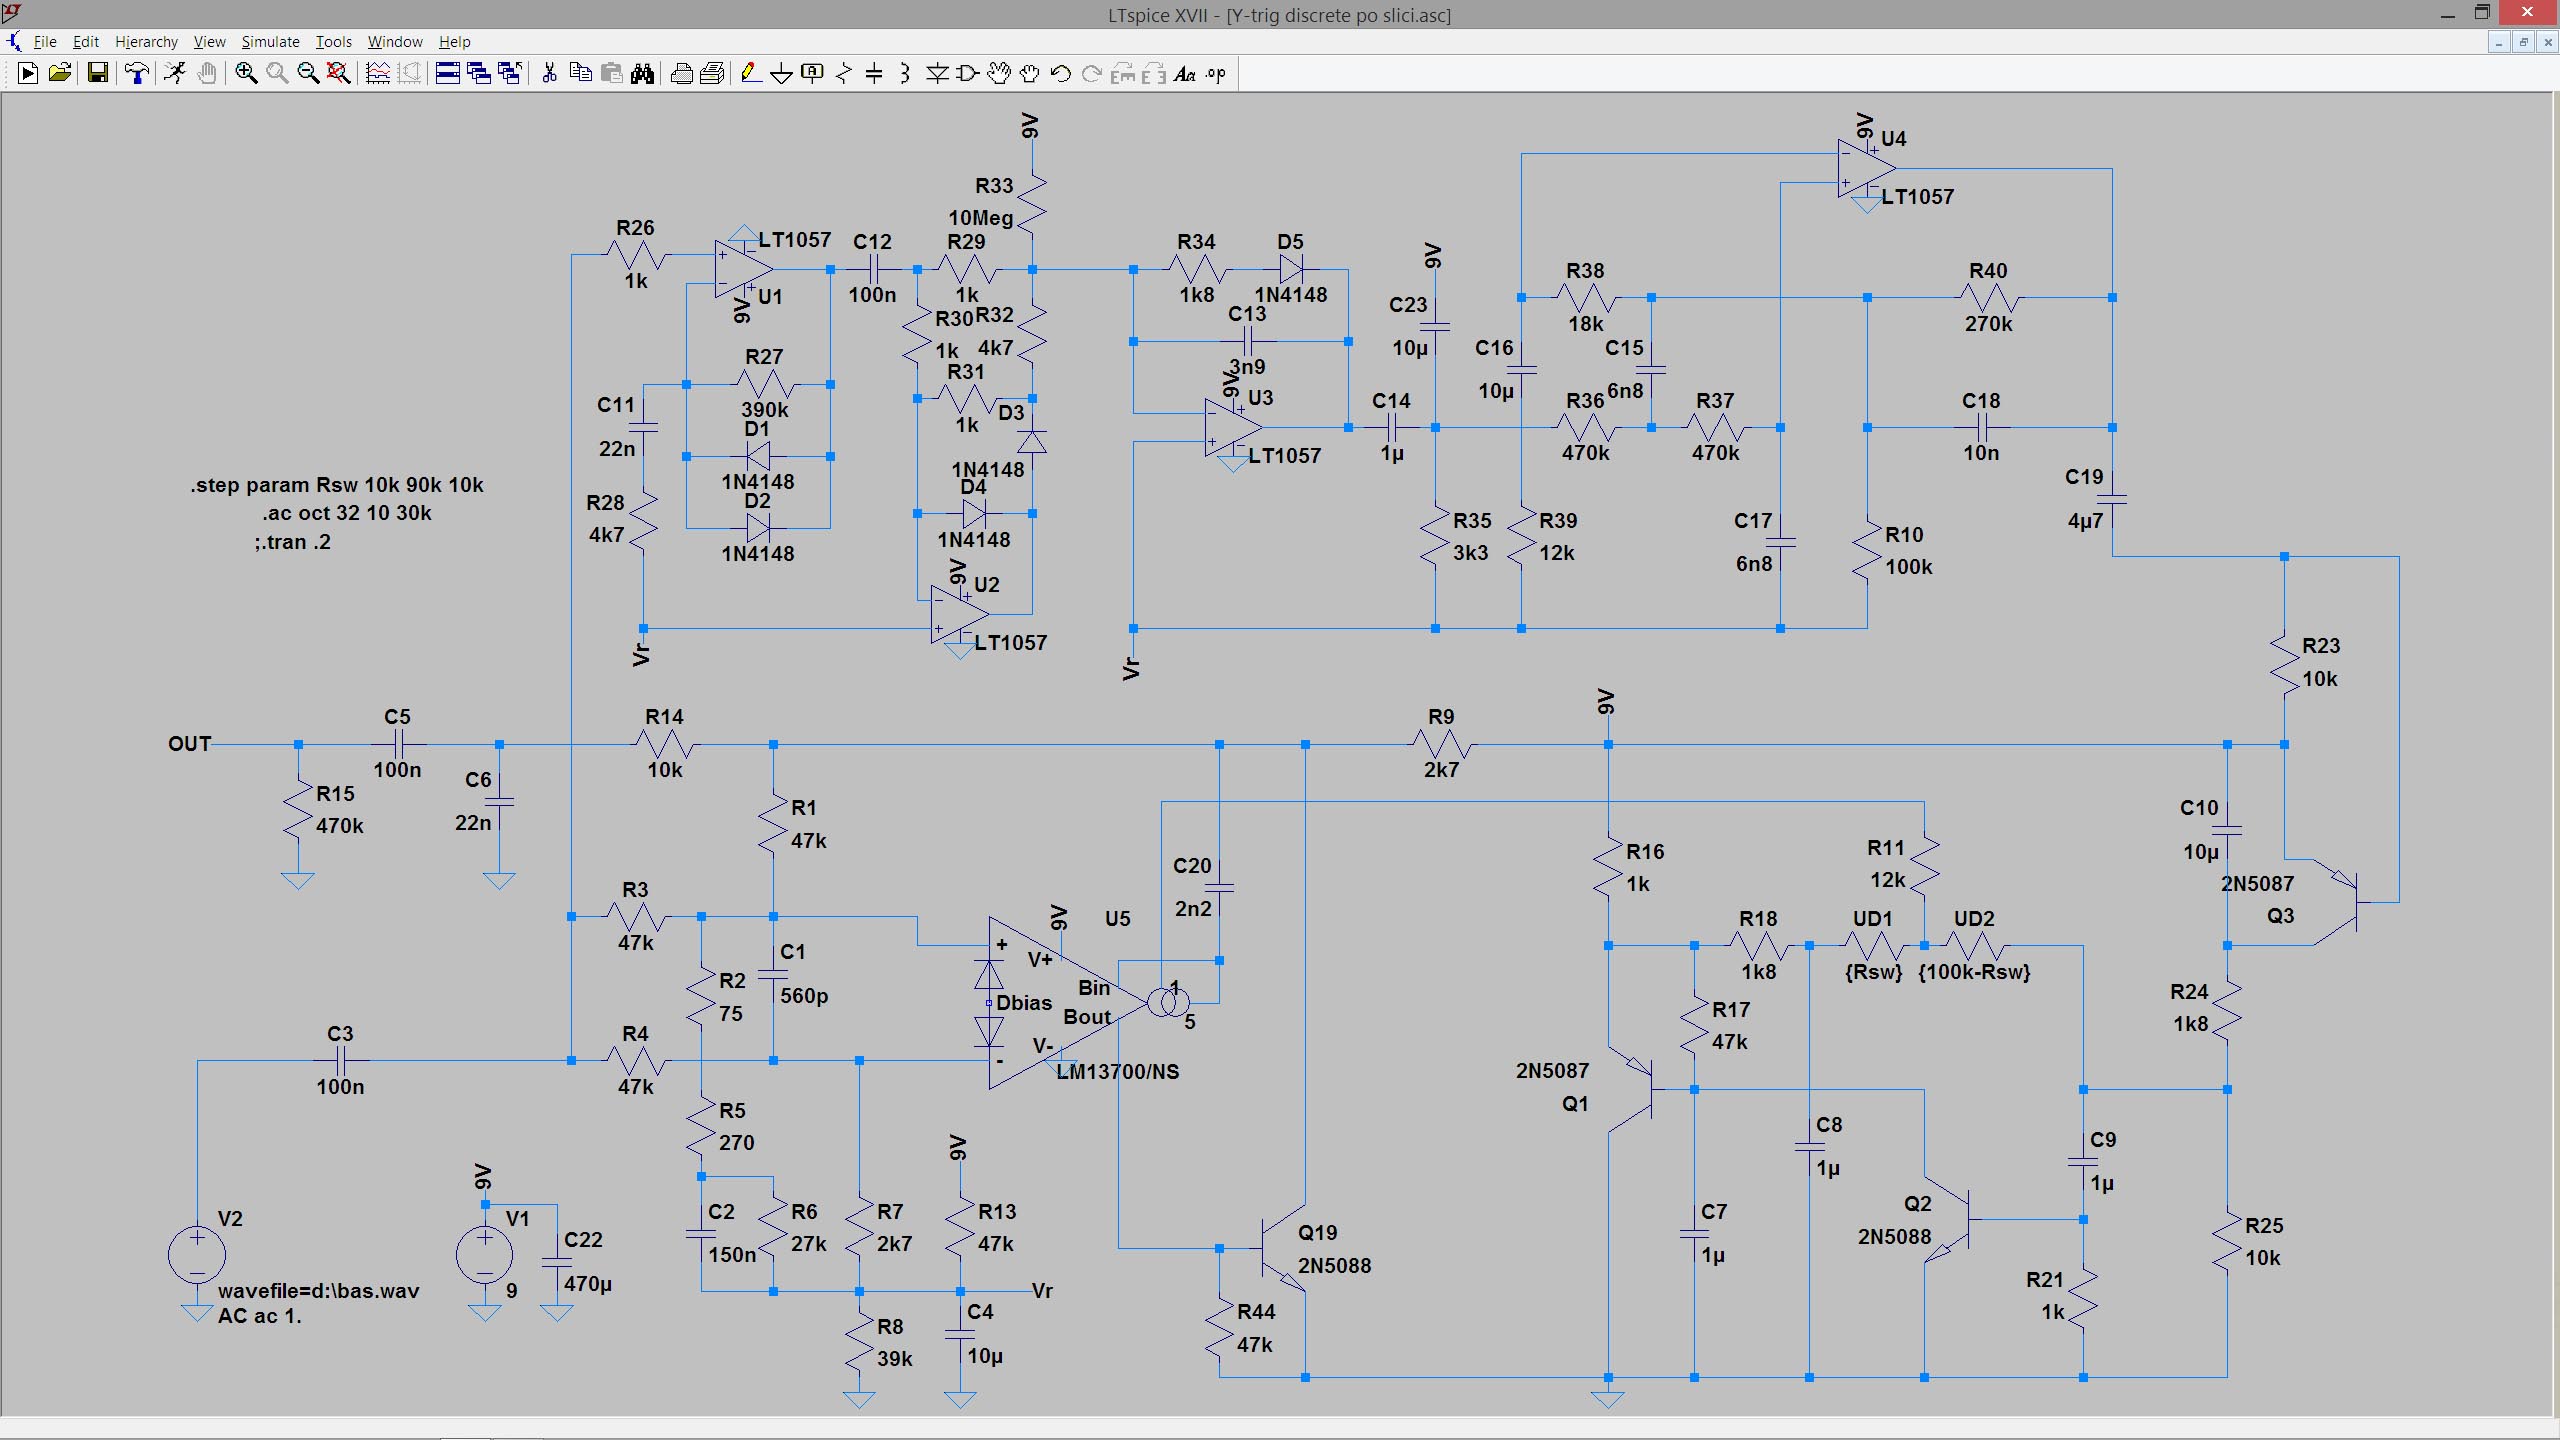Viewport: 2560px width, 1440px height.
Task: Click the Redo arrow icon
Action: pos(1092,73)
